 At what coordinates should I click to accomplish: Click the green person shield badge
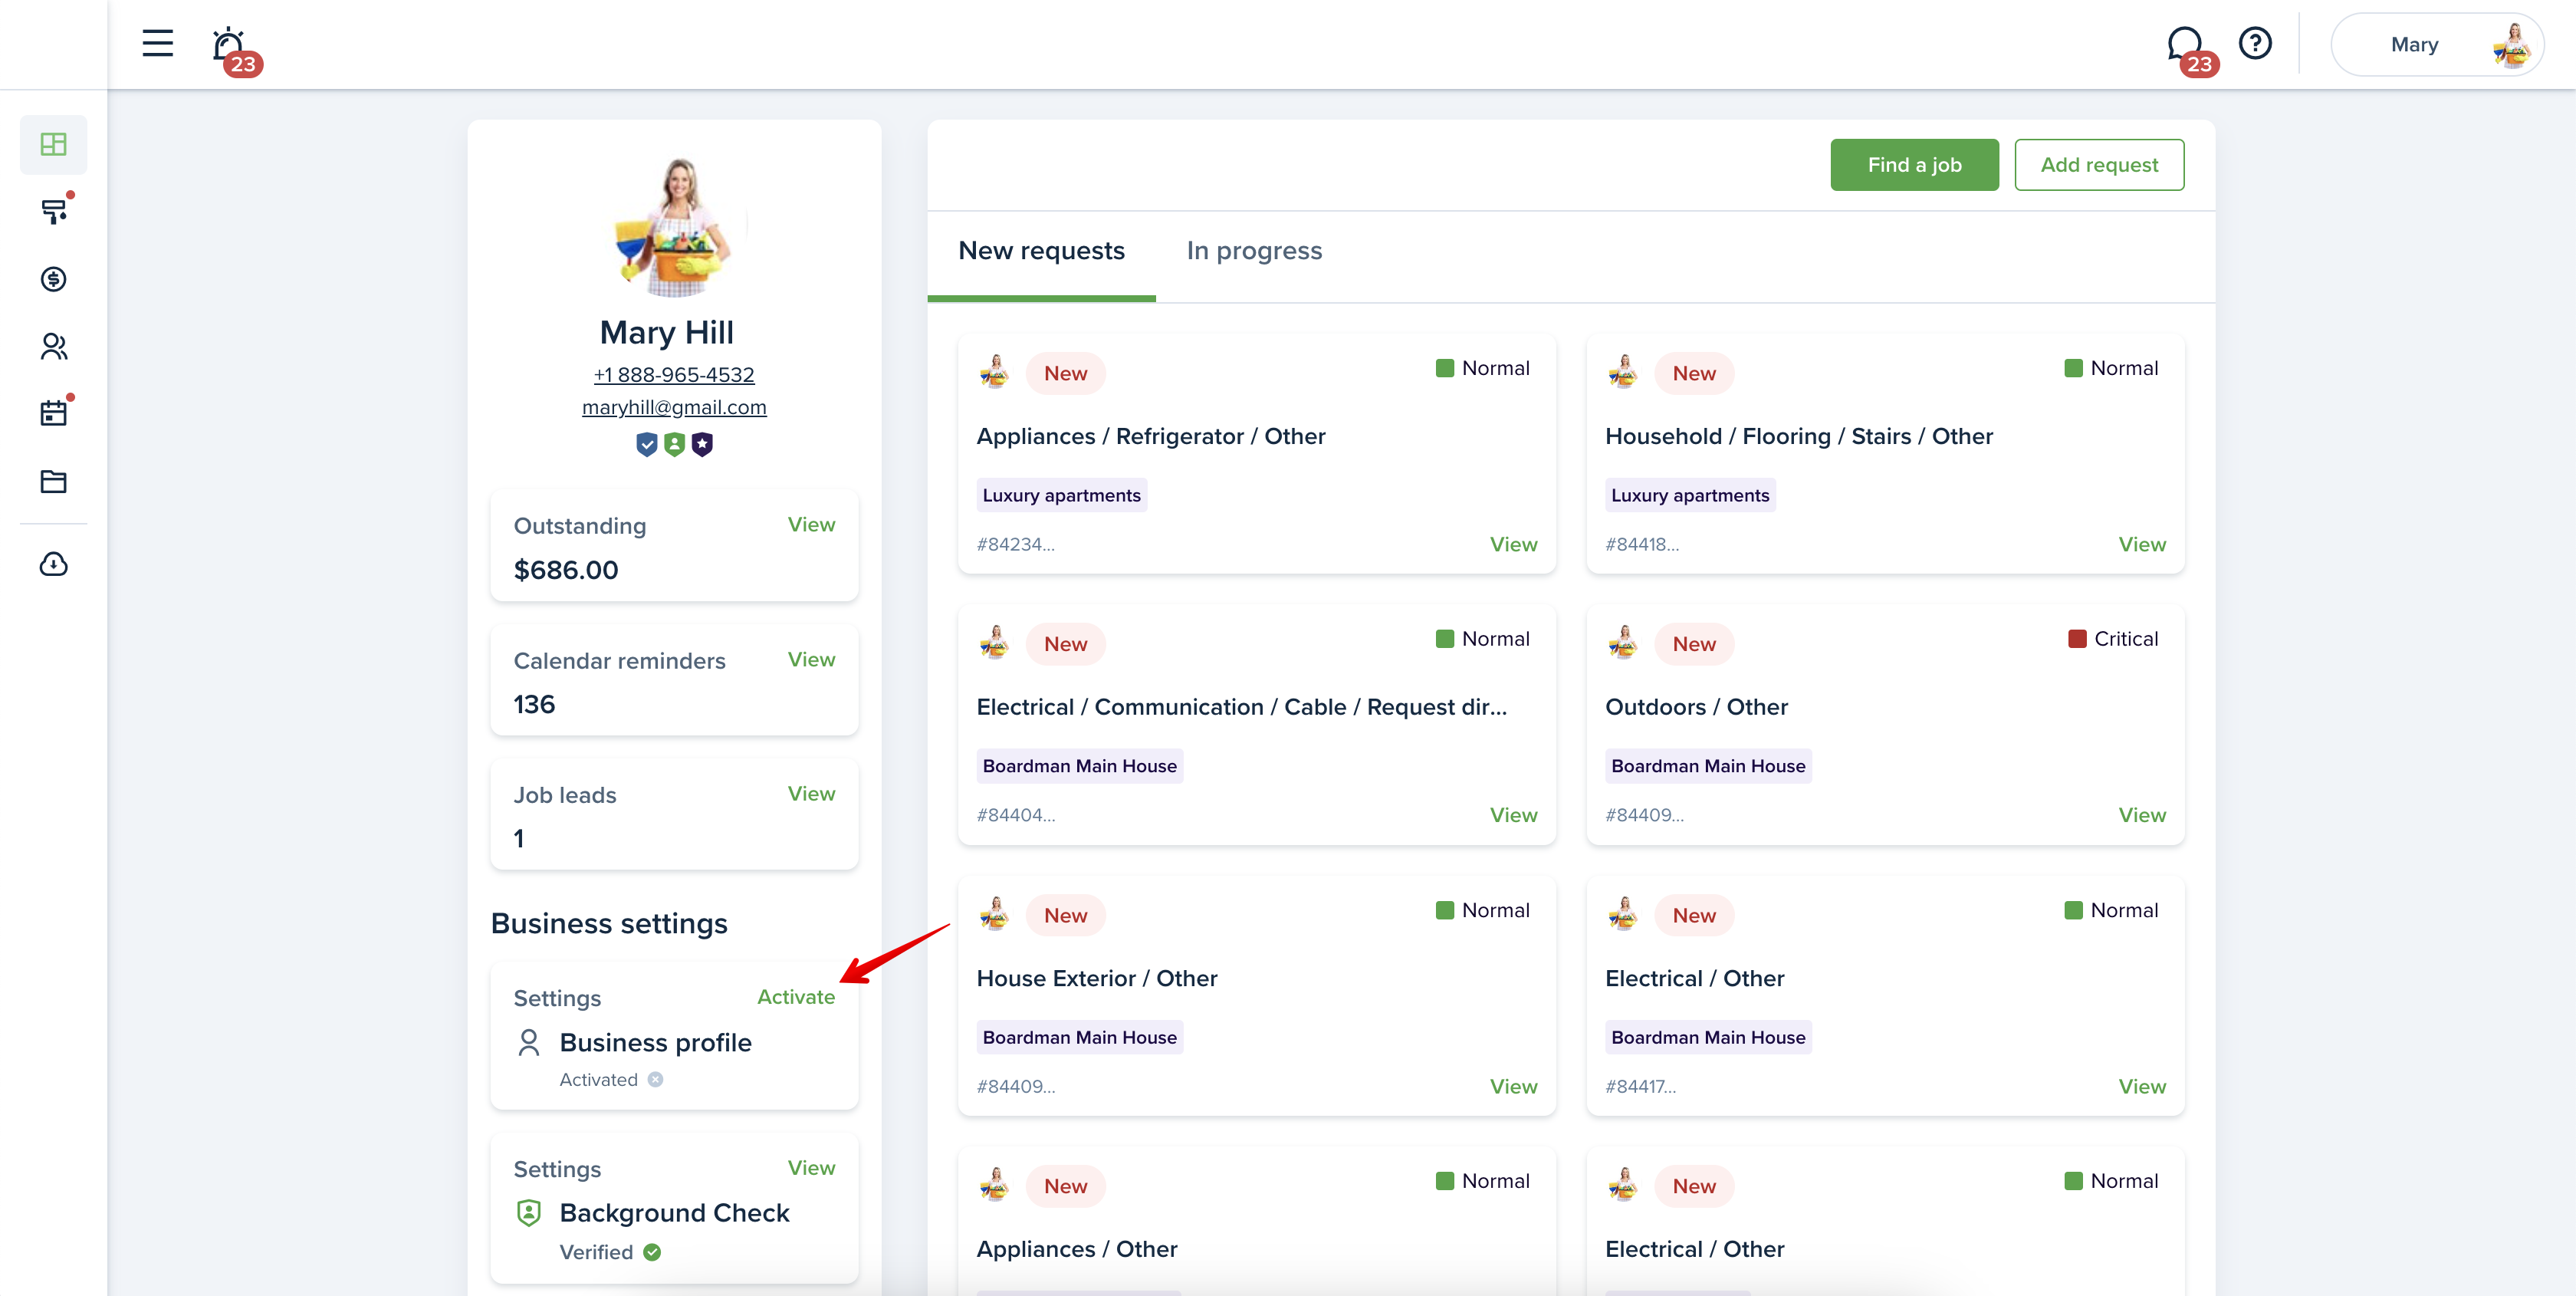675,444
